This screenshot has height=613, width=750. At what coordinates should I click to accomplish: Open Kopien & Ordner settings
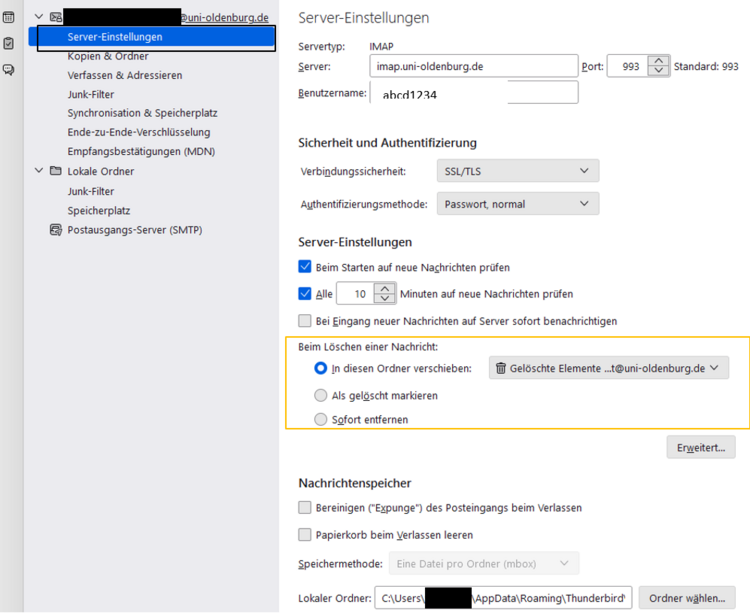(x=108, y=56)
